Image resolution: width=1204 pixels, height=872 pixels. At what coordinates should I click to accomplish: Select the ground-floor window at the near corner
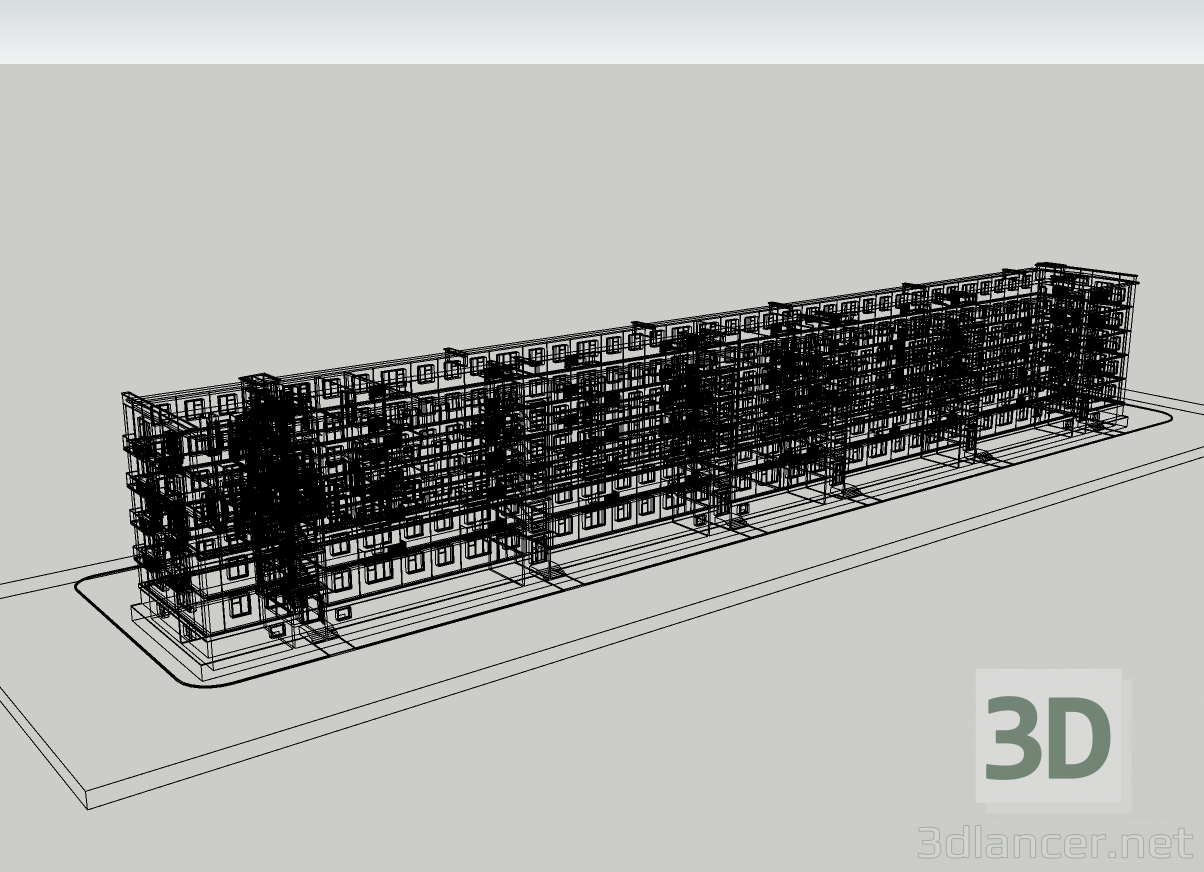click(240, 606)
